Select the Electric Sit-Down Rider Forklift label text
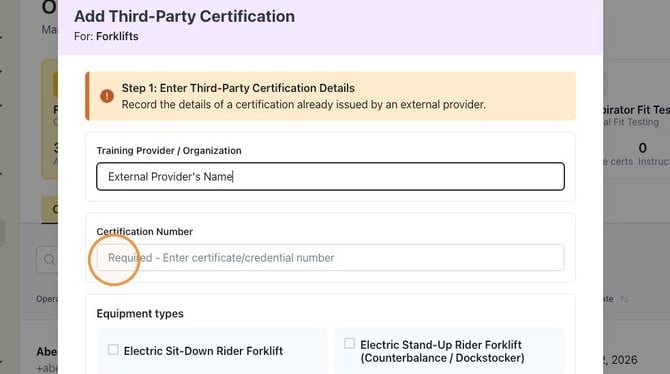The width and height of the screenshot is (670, 374). [203, 351]
